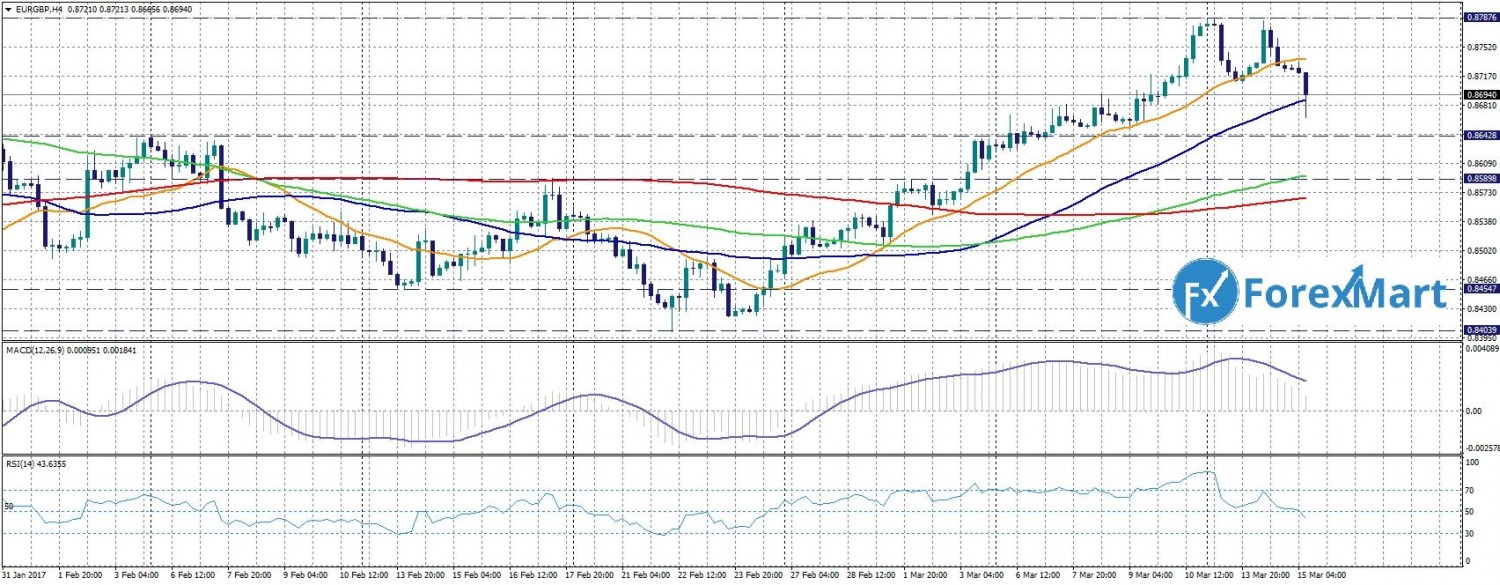Viewport: 1500px width, 585px height.
Task: Click the last blue bearish candlestick
Action: click(1306, 85)
